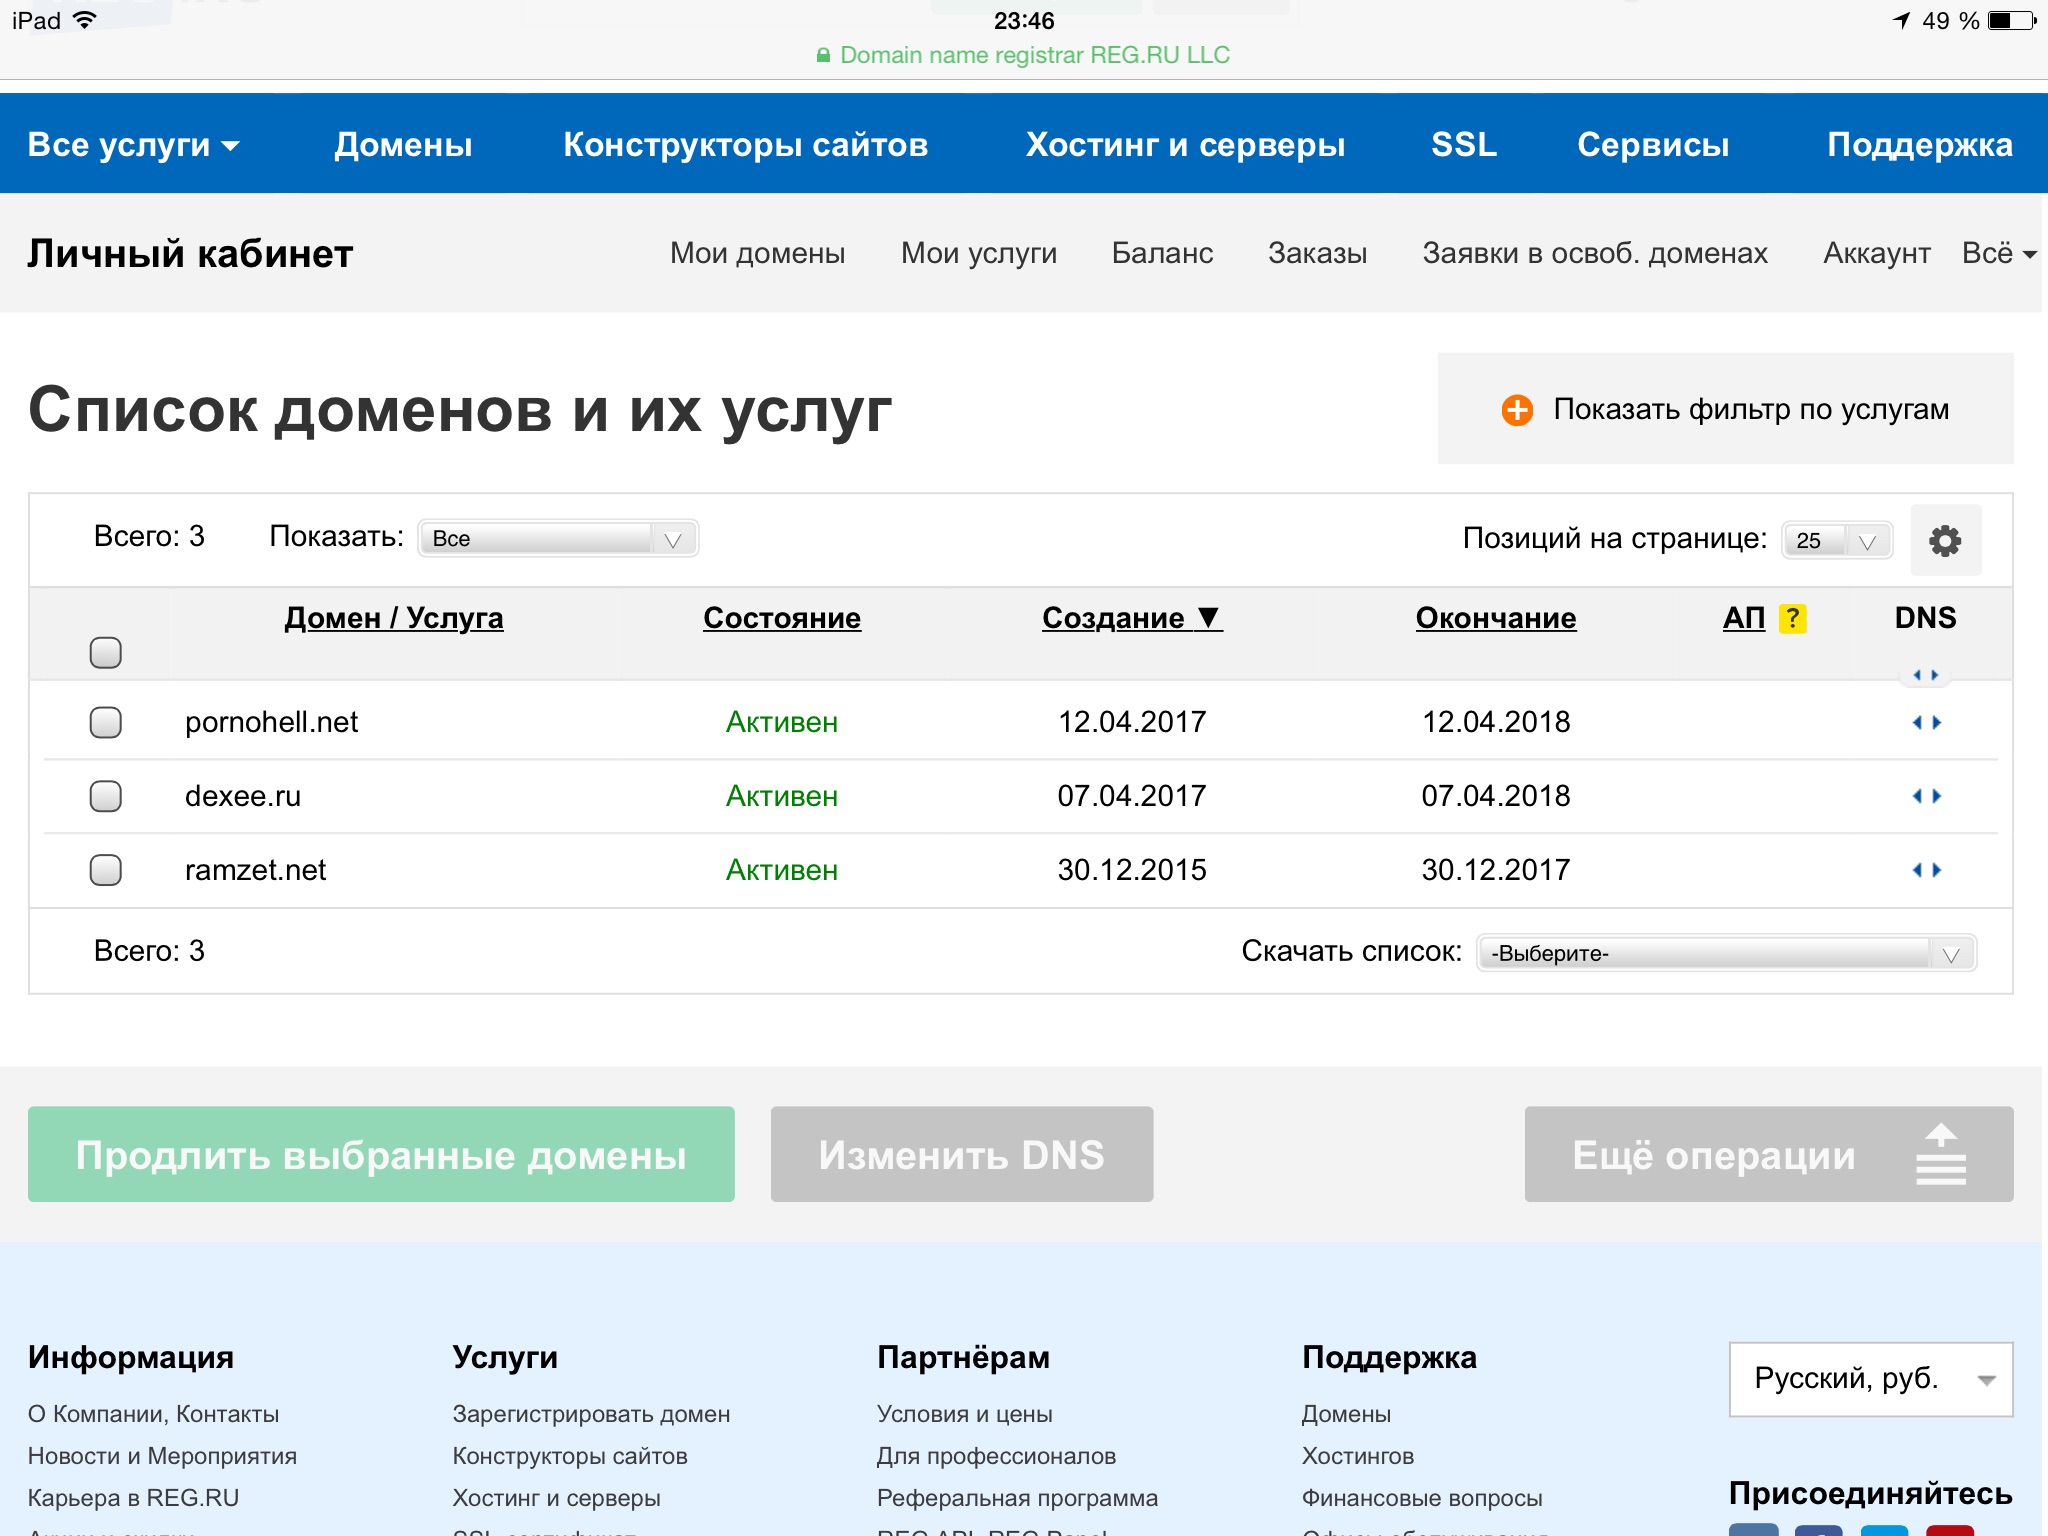
Task: Click the yellow question mark next to АП
Action: (x=1792, y=619)
